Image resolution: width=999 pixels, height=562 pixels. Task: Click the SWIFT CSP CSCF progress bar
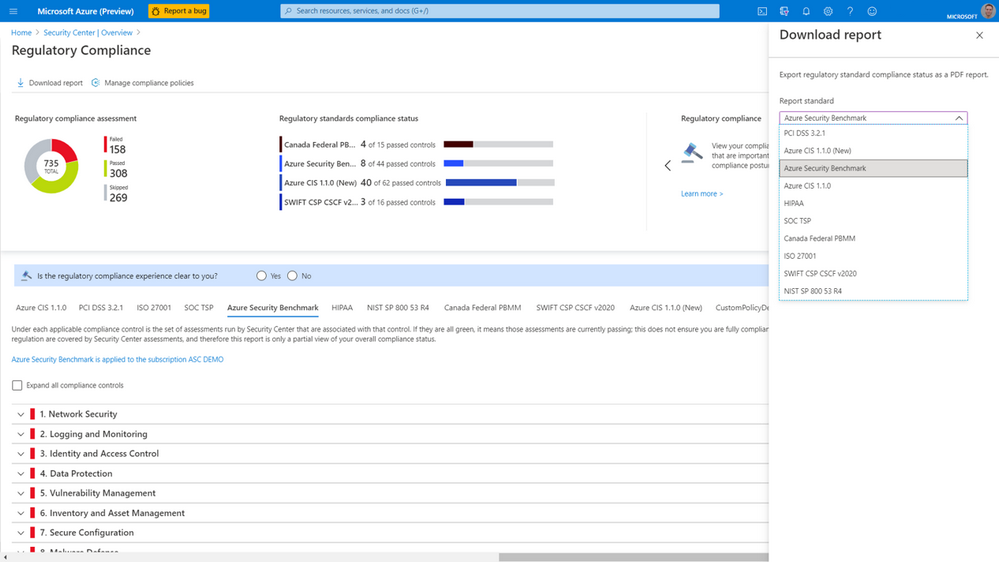498,202
